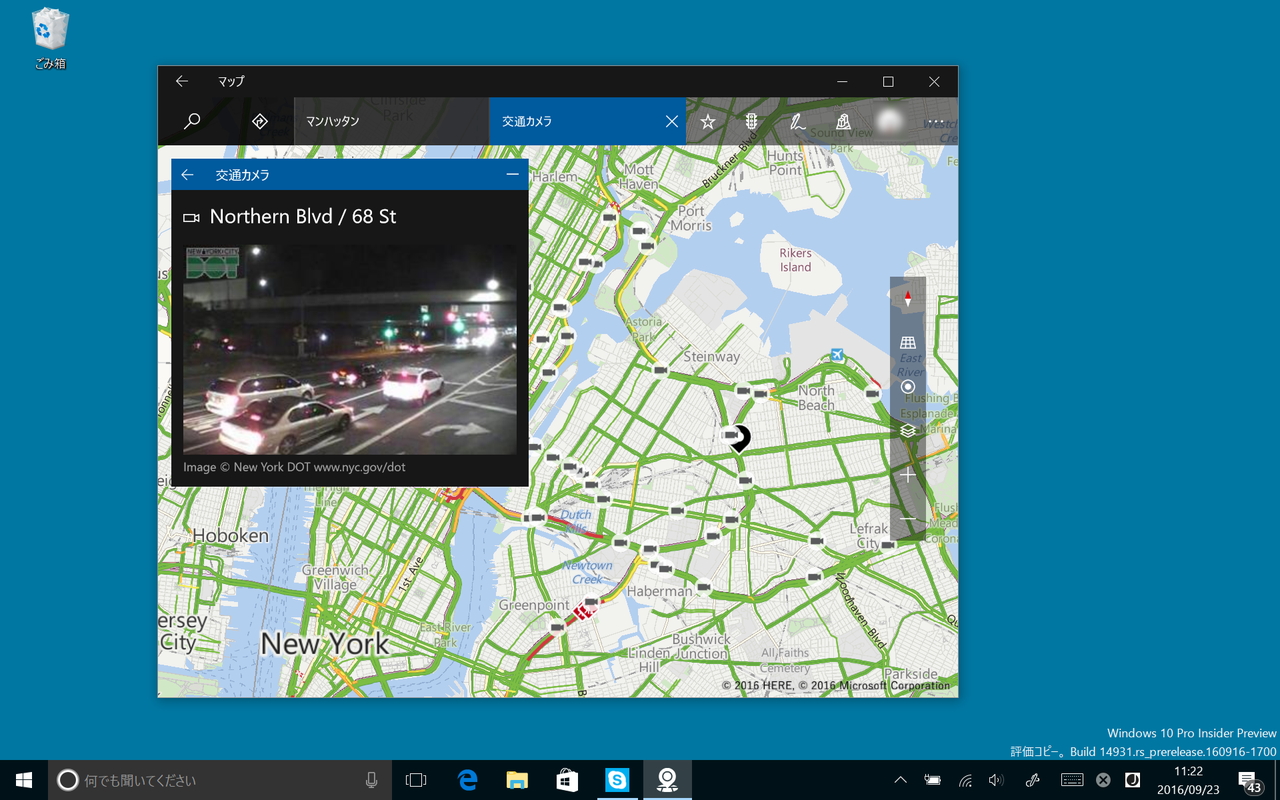This screenshot has width=1280, height=800.
Task: Click the Bushwick neighborhood label
Action: click(701, 639)
